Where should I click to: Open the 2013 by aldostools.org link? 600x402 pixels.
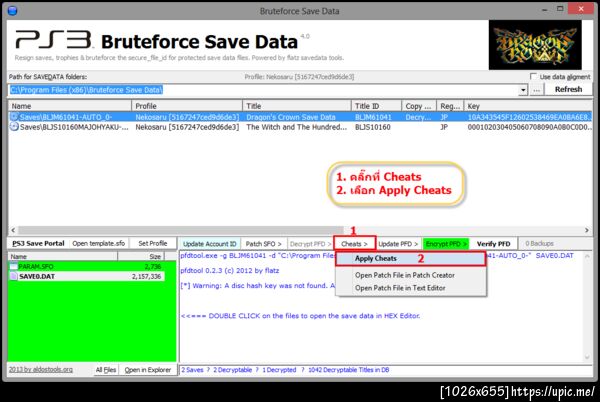click(41, 369)
